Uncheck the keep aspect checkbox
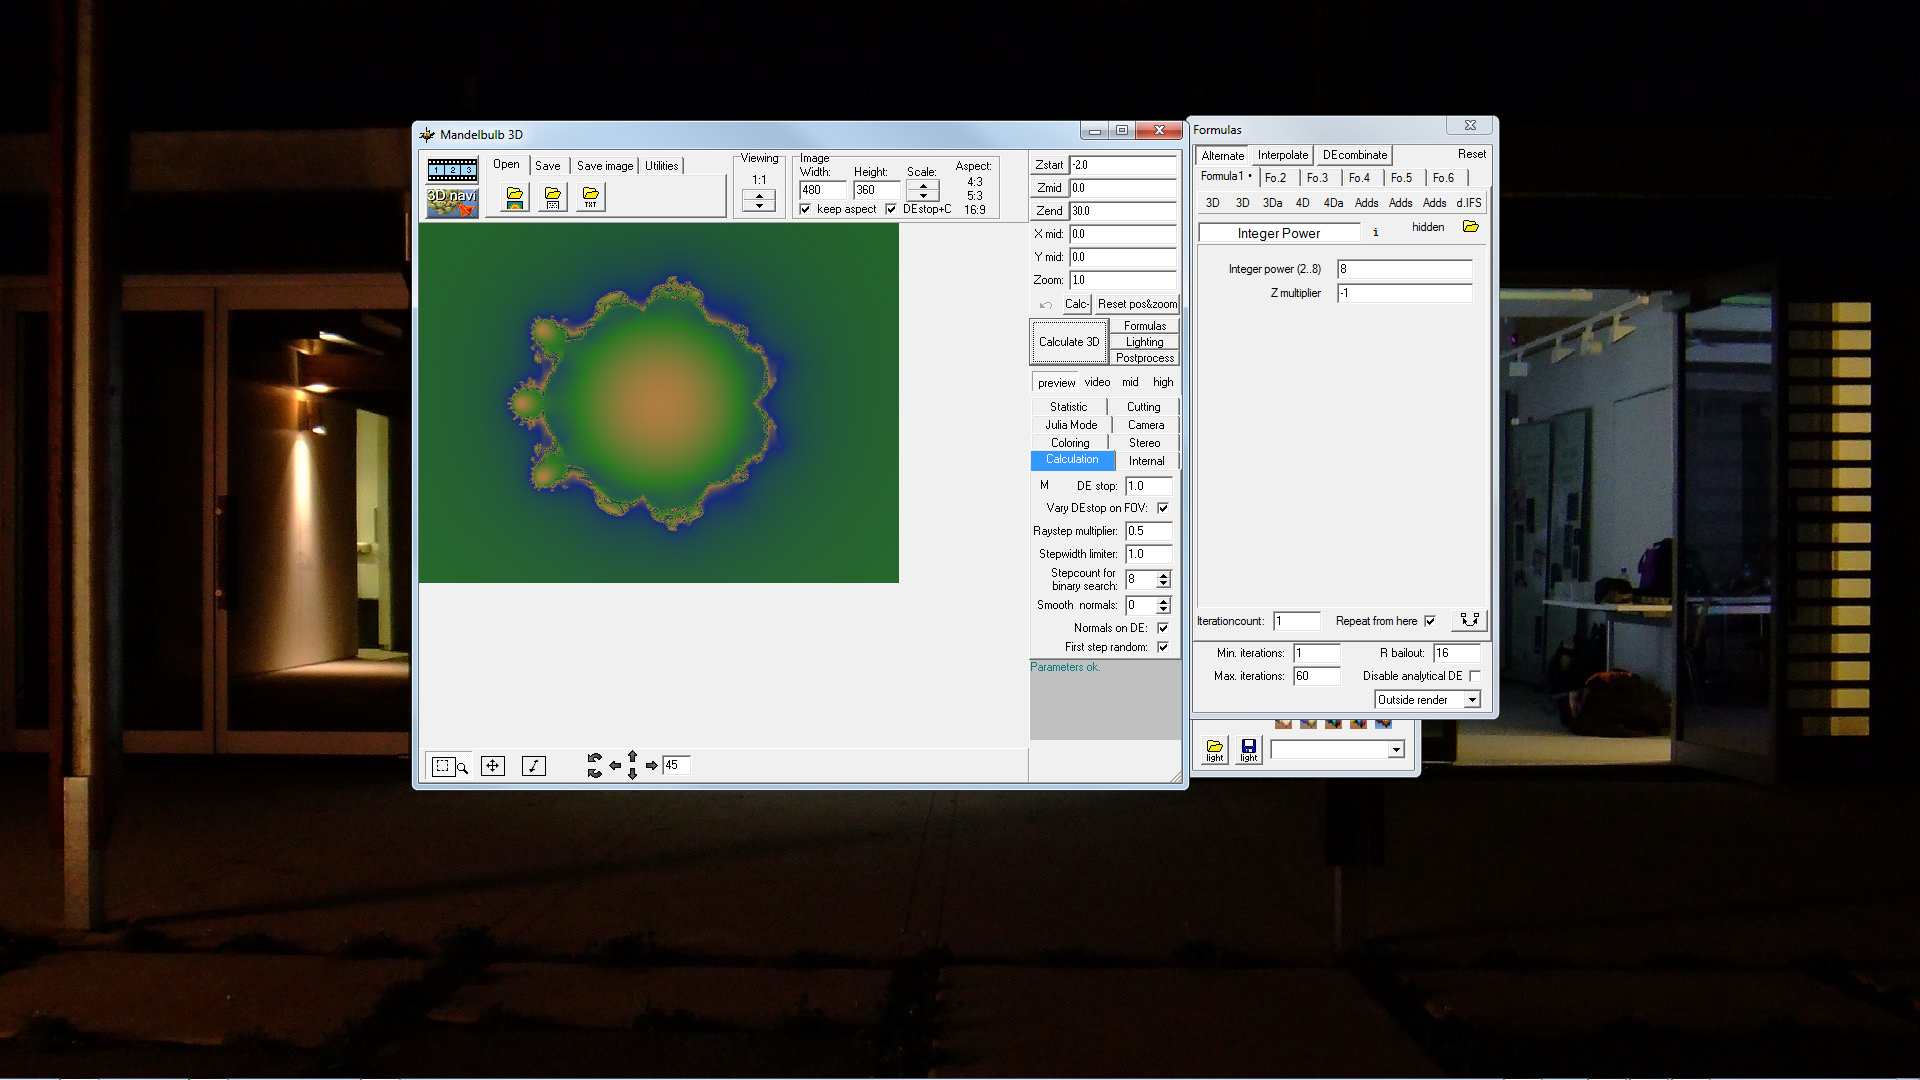1920x1080 pixels. click(806, 210)
